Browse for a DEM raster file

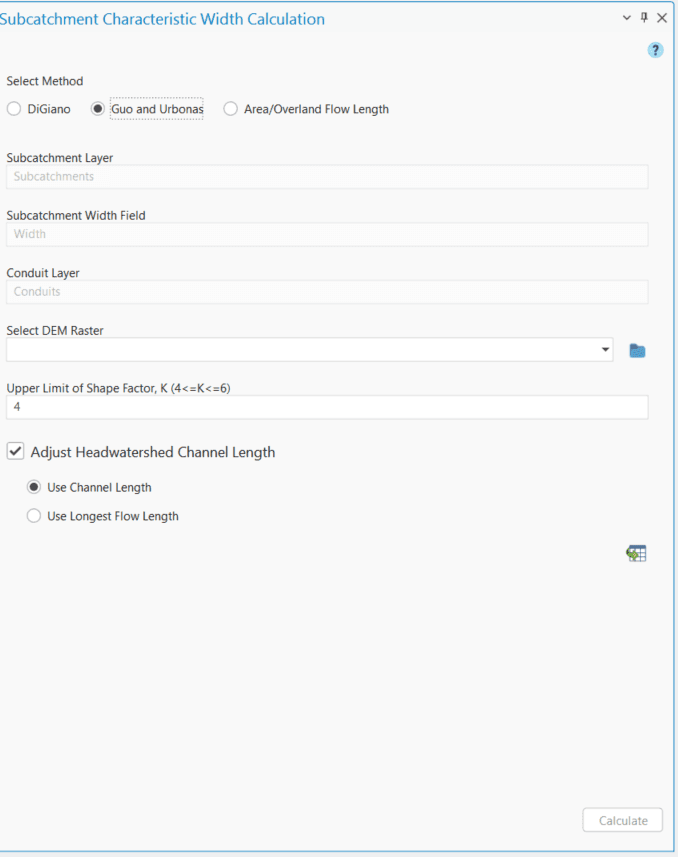(x=637, y=349)
